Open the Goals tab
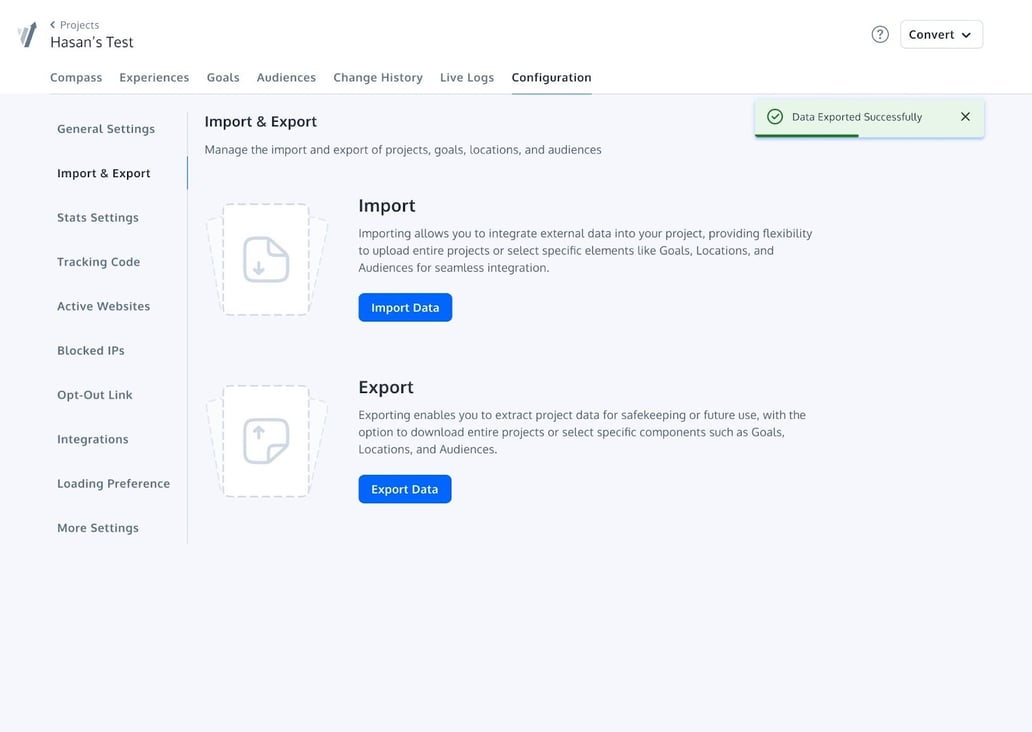The image size is (1032, 732). click(x=222, y=77)
